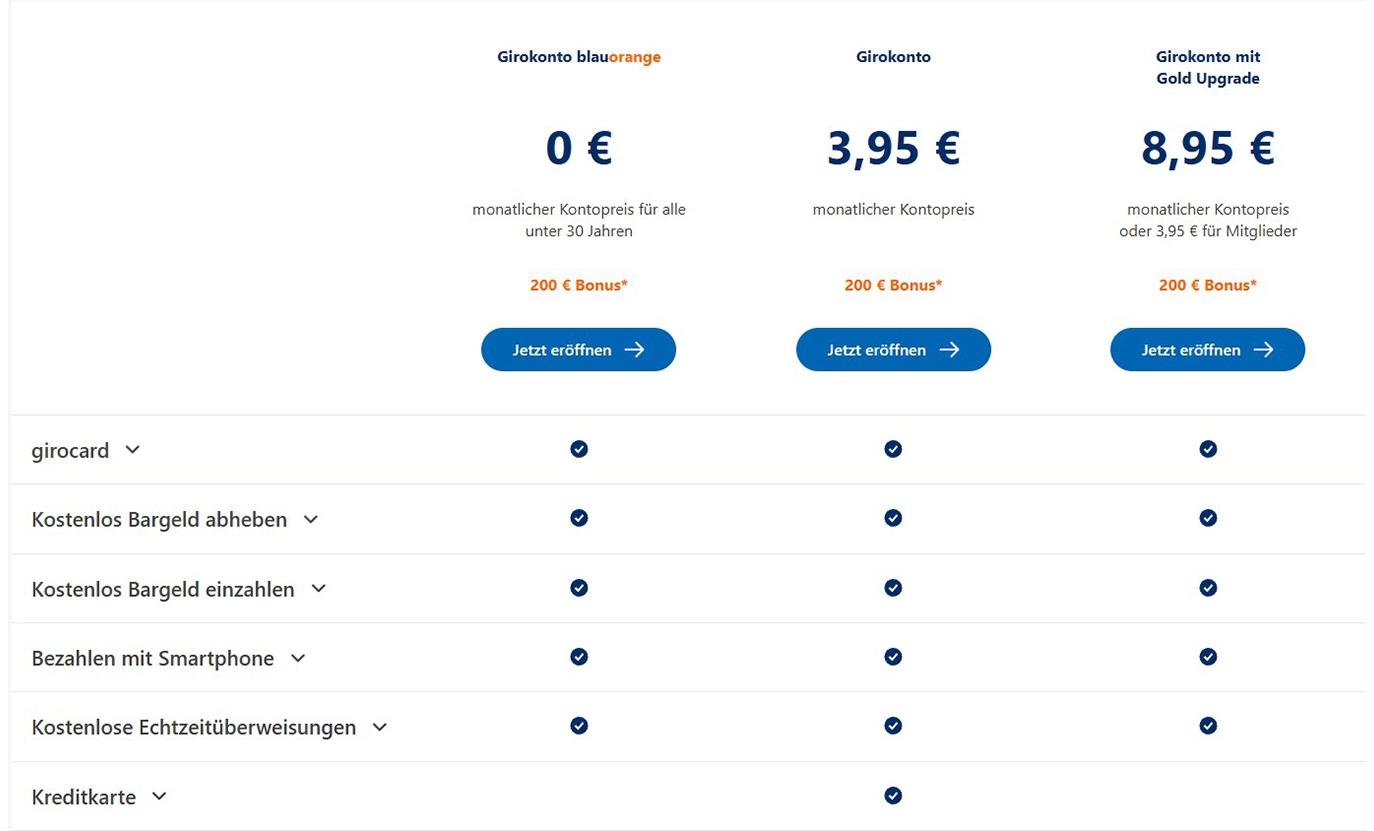Expand Bezahlen mit Smartphone row
This screenshot has height=831, width=1374.
298,658
